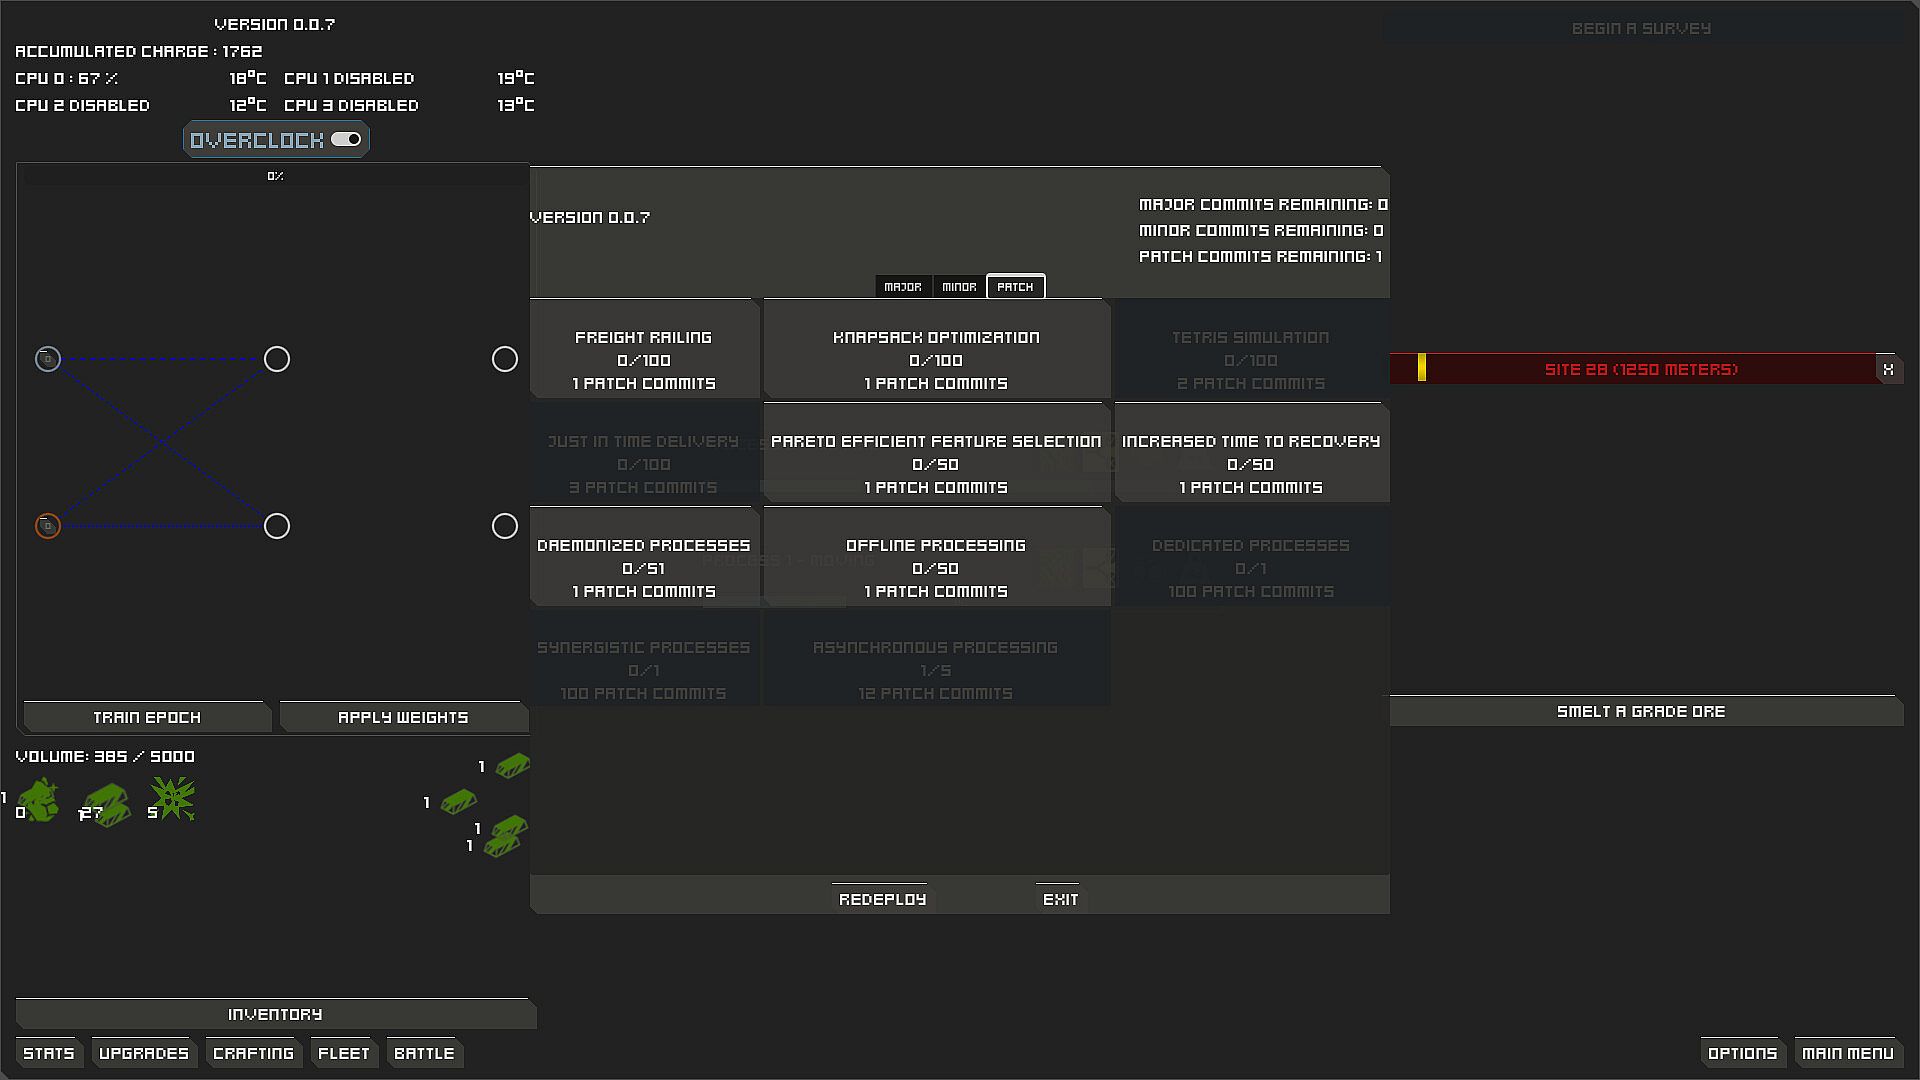Screen dimensions: 1920x1080
Task: Click the Site 28 progress bar
Action: tap(1640, 369)
